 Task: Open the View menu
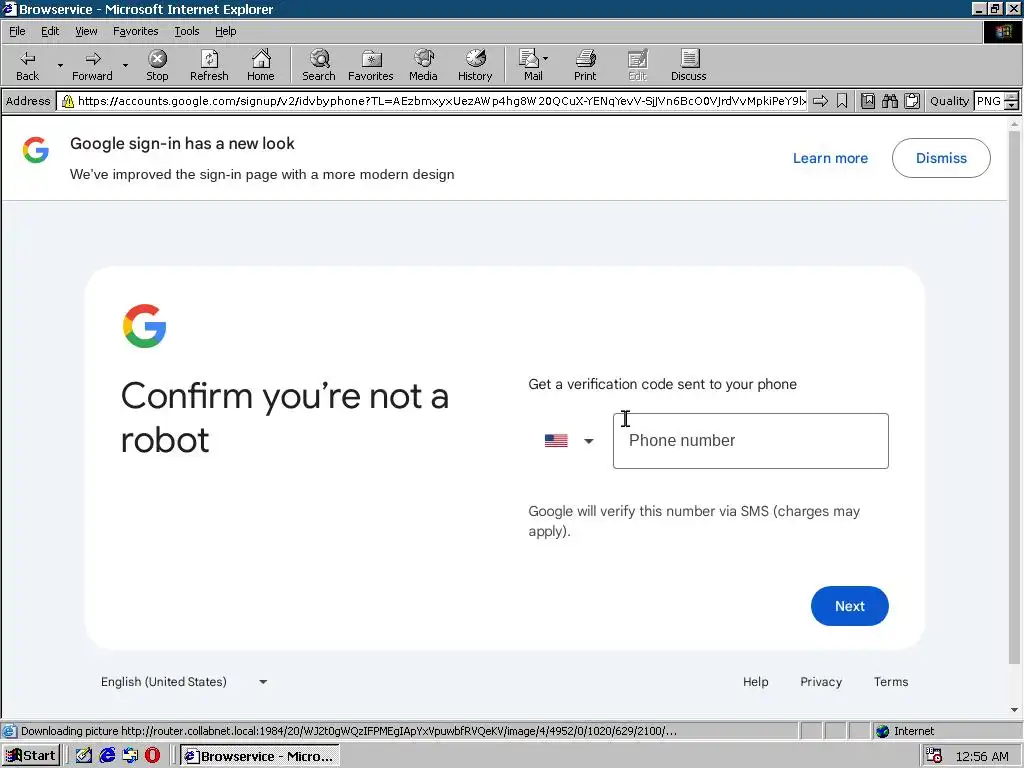(x=86, y=31)
